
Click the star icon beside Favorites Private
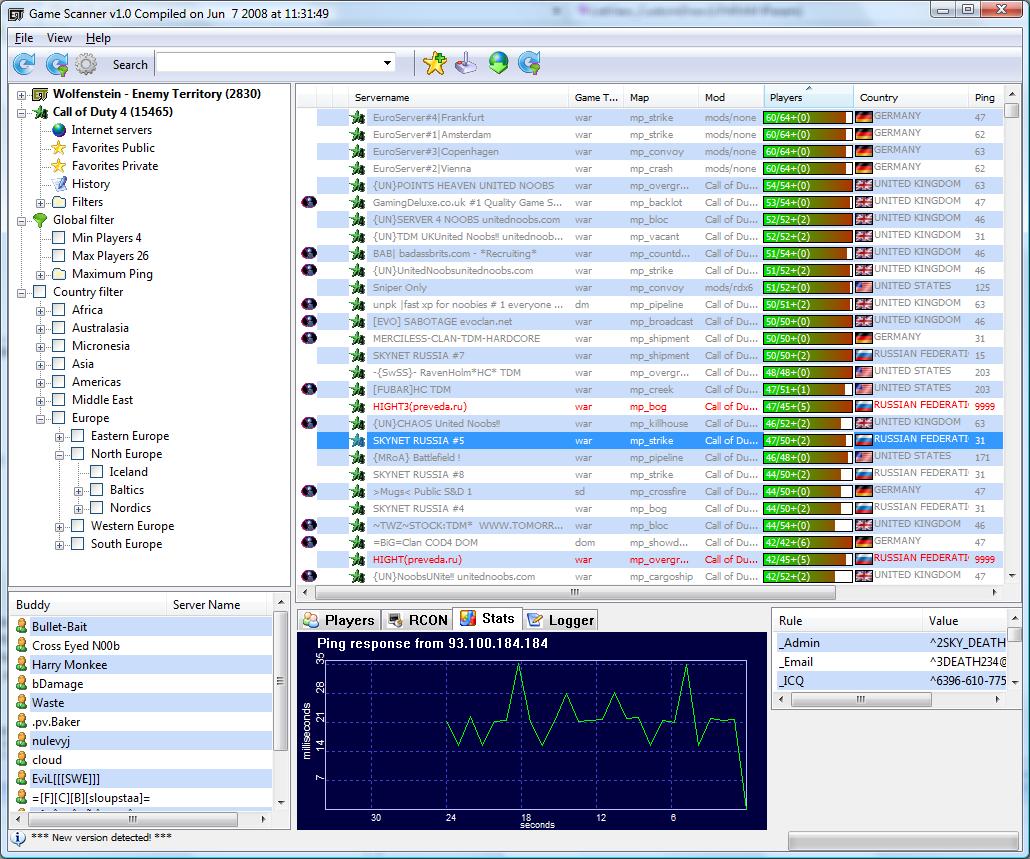tap(59, 165)
